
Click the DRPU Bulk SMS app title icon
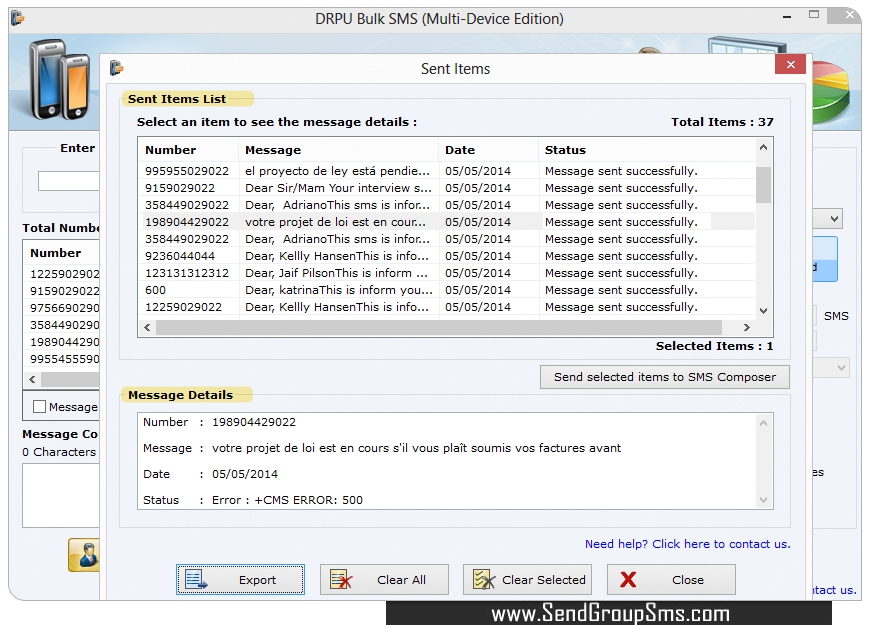pyautogui.click(x=18, y=18)
